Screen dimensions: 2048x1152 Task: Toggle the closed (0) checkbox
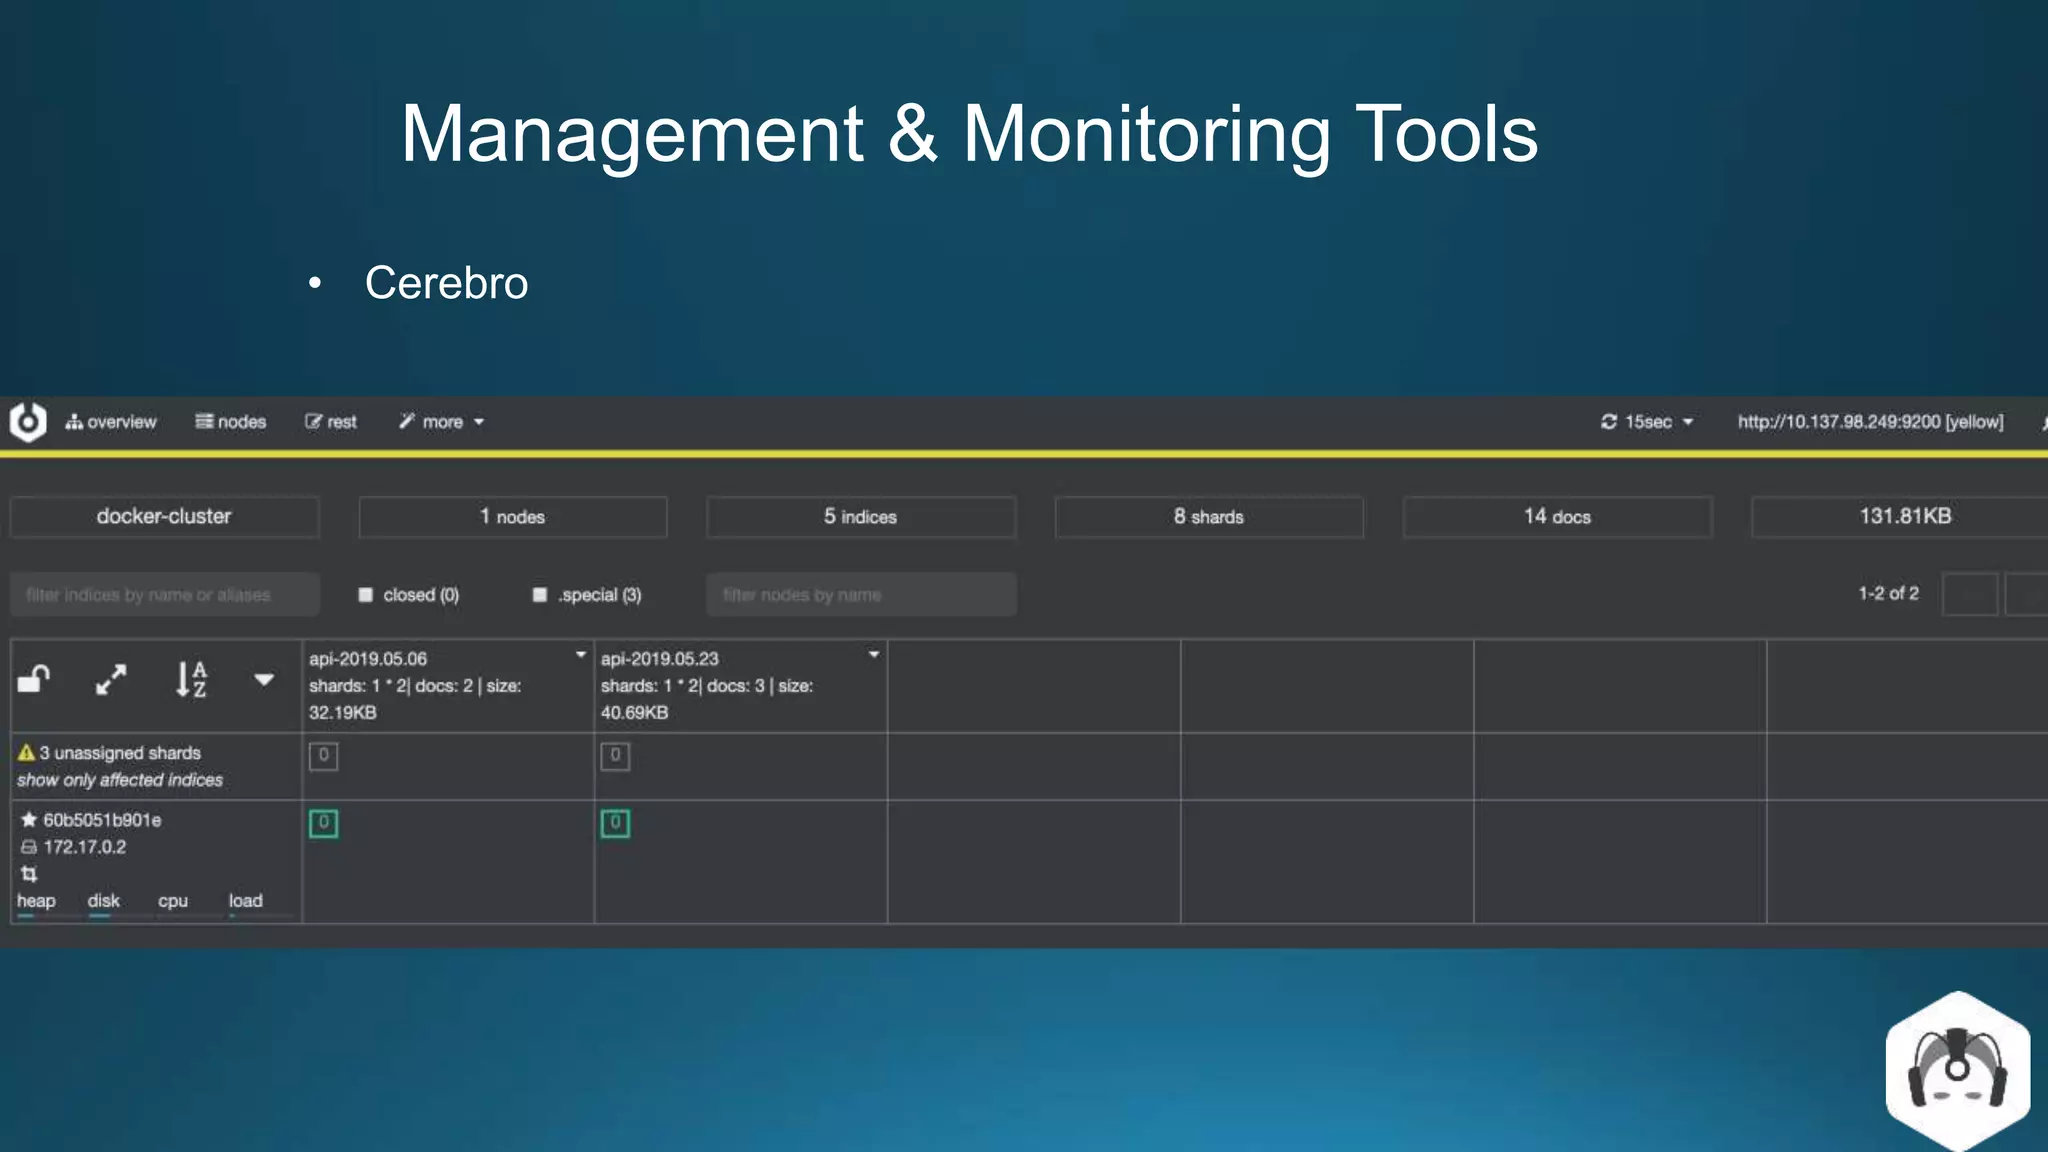click(x=366, y=595)
